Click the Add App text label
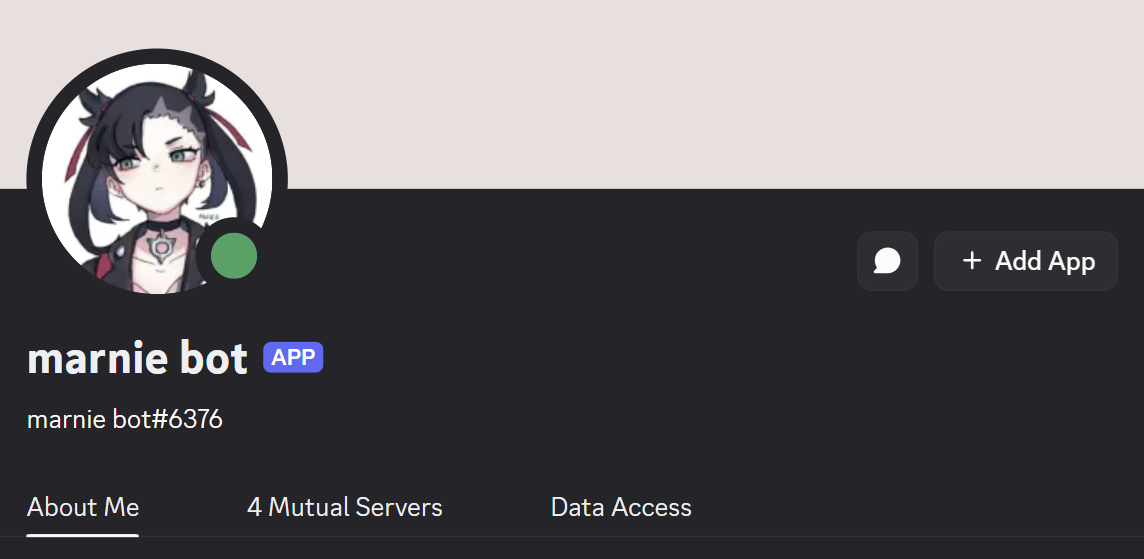 click(1045, 261)
